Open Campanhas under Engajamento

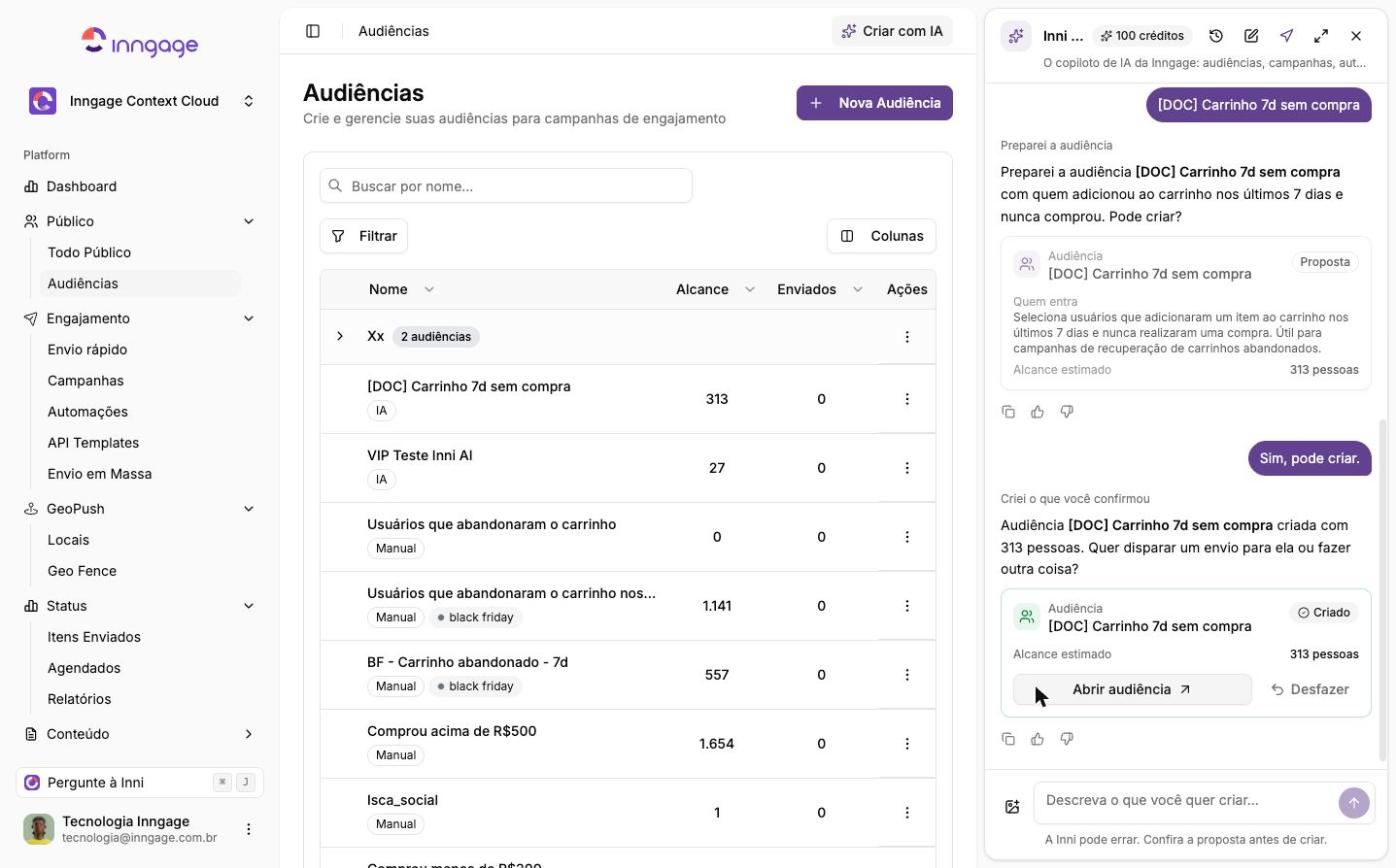point(86,381)
